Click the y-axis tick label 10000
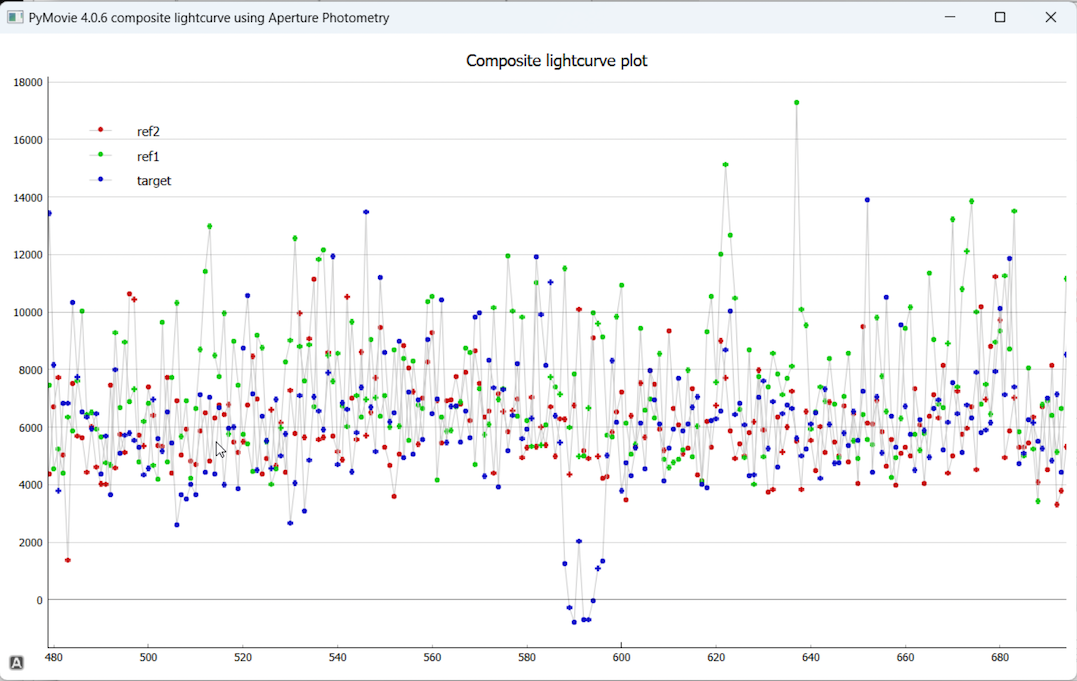This screenshot has height=681, width=1077. pos(27,313)
